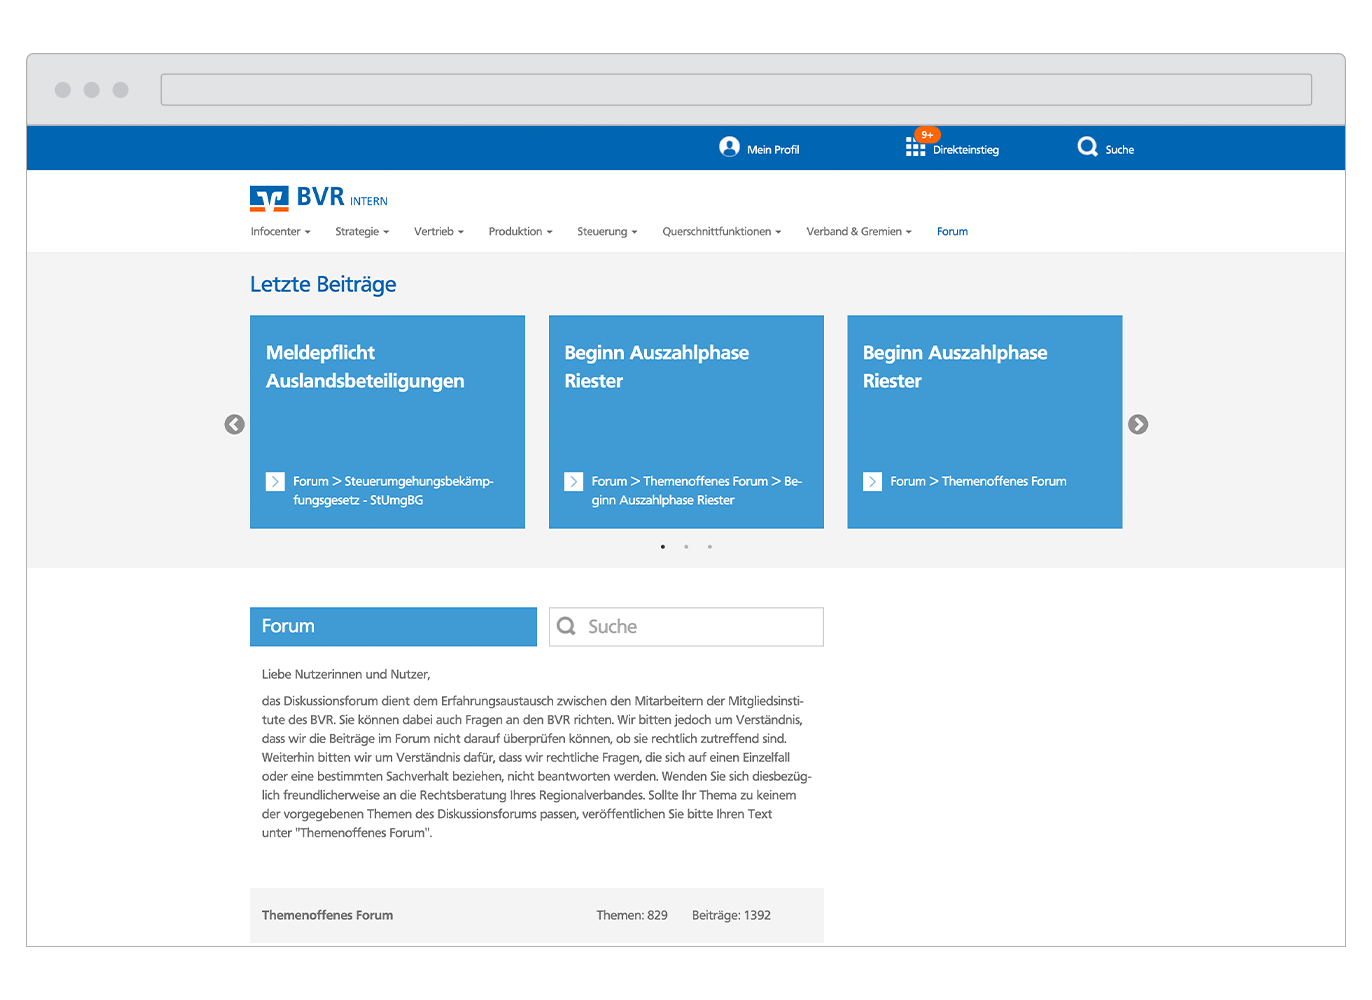This screenshot has width=1372, height=1000.
Task: Click arrow icon on Meldepflicht card
Action: tap(275, 482)
